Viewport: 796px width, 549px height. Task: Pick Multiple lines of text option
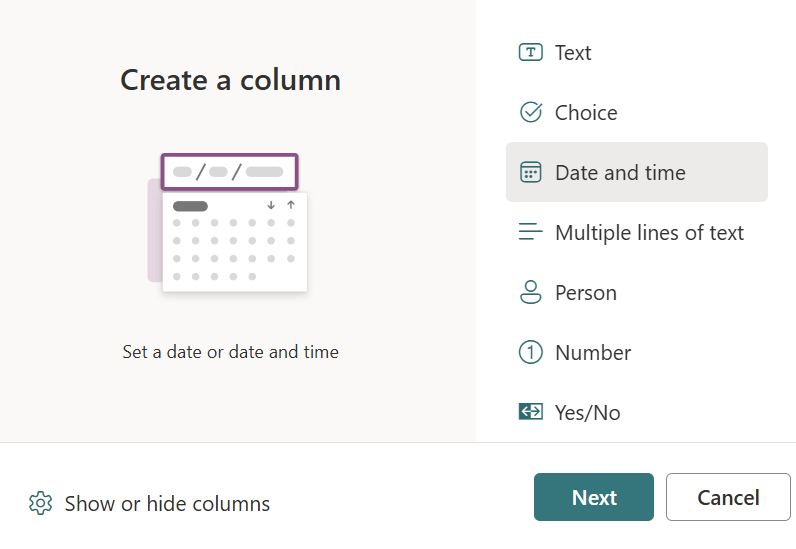(x=649, y=233)
